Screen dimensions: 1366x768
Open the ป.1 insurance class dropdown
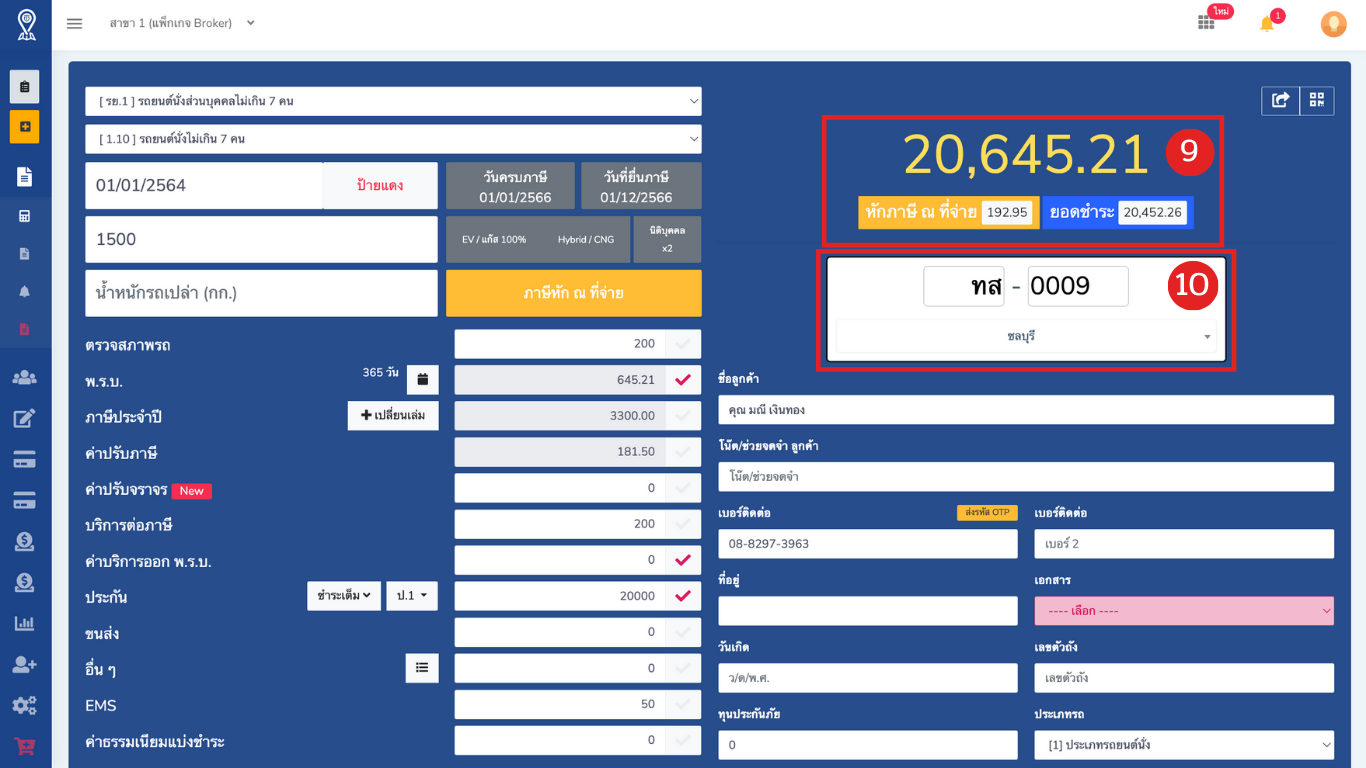(412, 596)
